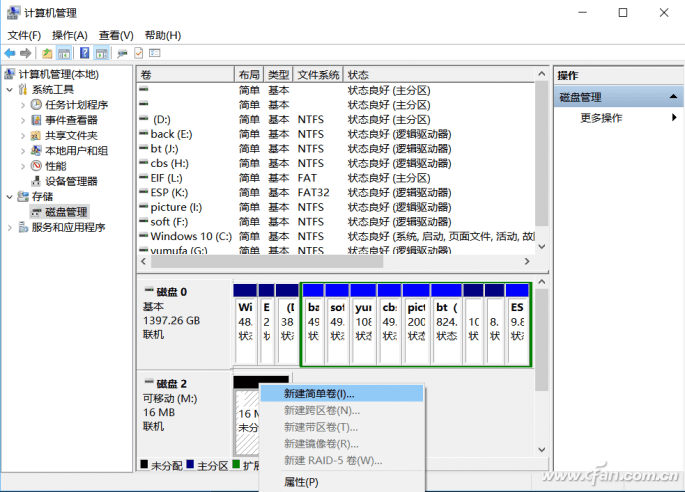
Task: Select 性能 in the tree
Action: click(x=56, y=166)
